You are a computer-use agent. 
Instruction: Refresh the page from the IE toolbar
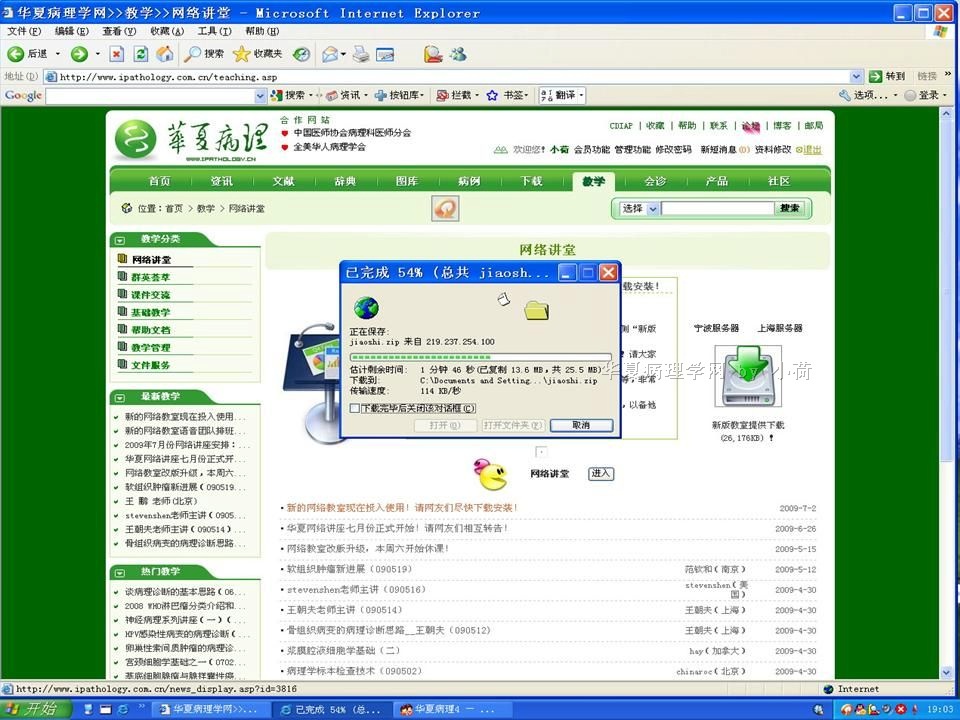click(141, 54)
